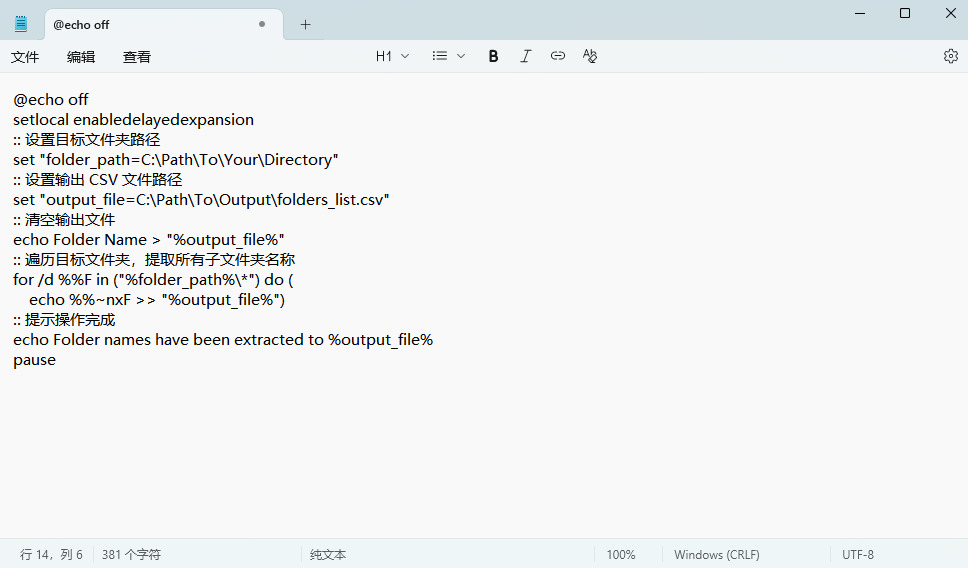Click the 'for /d %%F in' line
This screenshot has width=968, height=568.
click(x=153, y=280)
